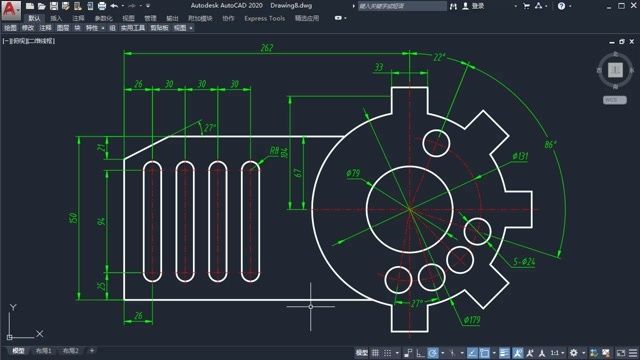Toggle ortho mode in status bar

coord(420,353)
